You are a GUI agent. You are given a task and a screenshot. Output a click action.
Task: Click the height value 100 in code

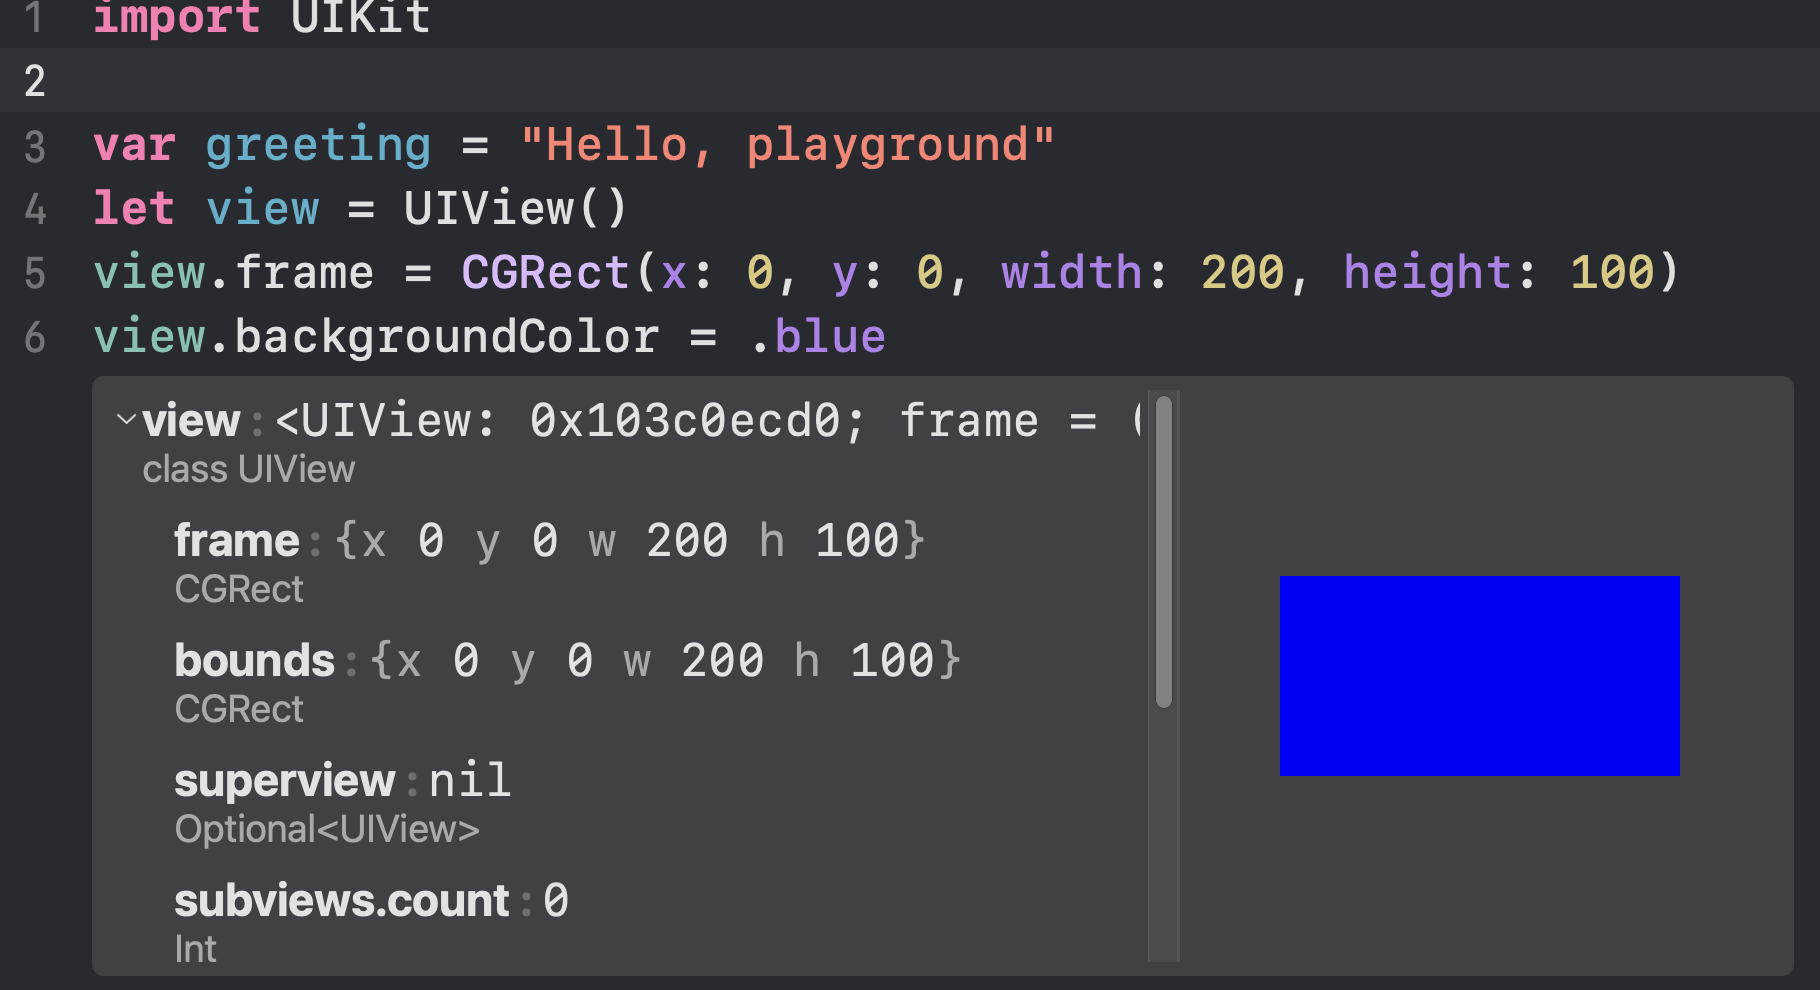coord(1612,273)
